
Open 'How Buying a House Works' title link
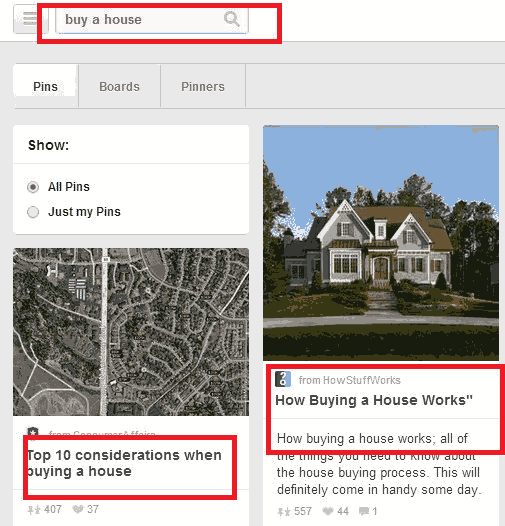[374, 400]
